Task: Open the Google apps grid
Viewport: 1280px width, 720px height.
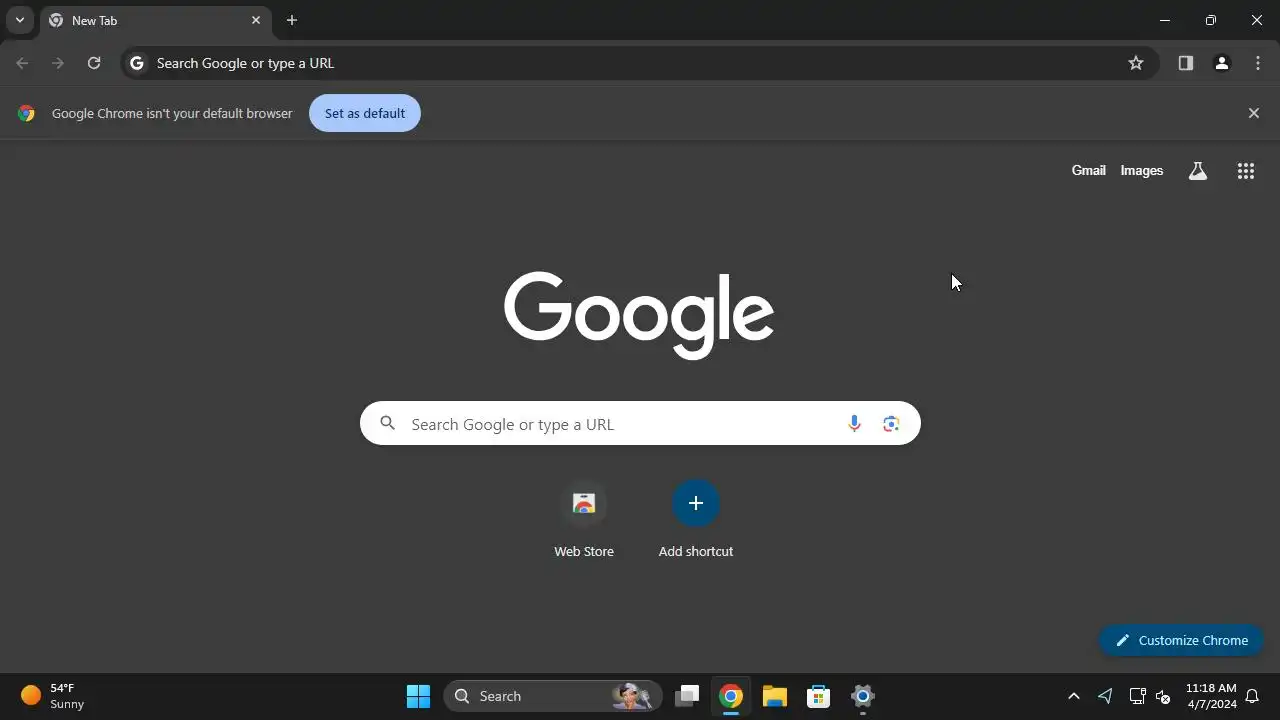Action: (1246, 171)
